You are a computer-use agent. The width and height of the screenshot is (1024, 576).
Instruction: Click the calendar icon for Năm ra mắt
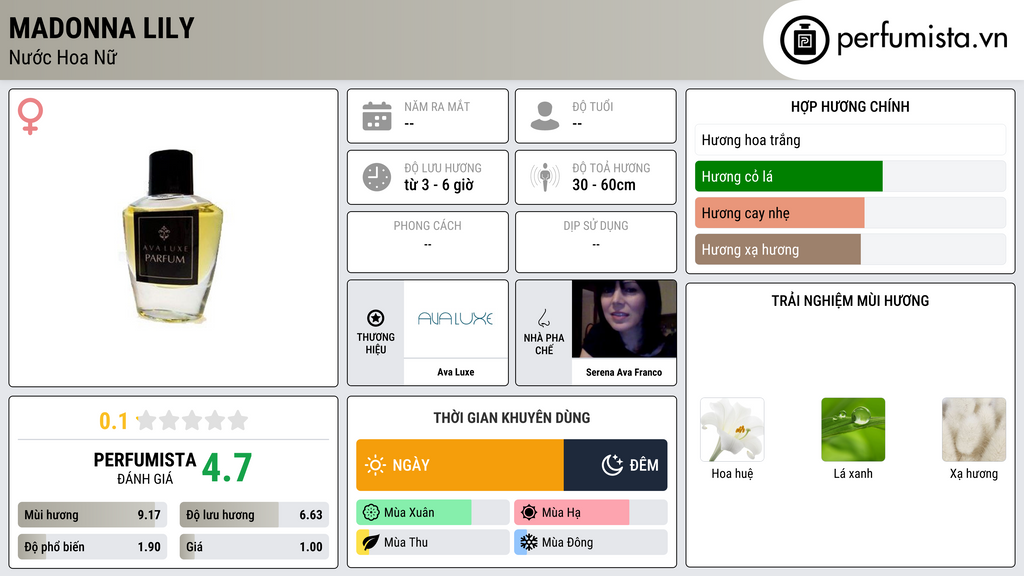pyautogui.click(x=377, y=116)
